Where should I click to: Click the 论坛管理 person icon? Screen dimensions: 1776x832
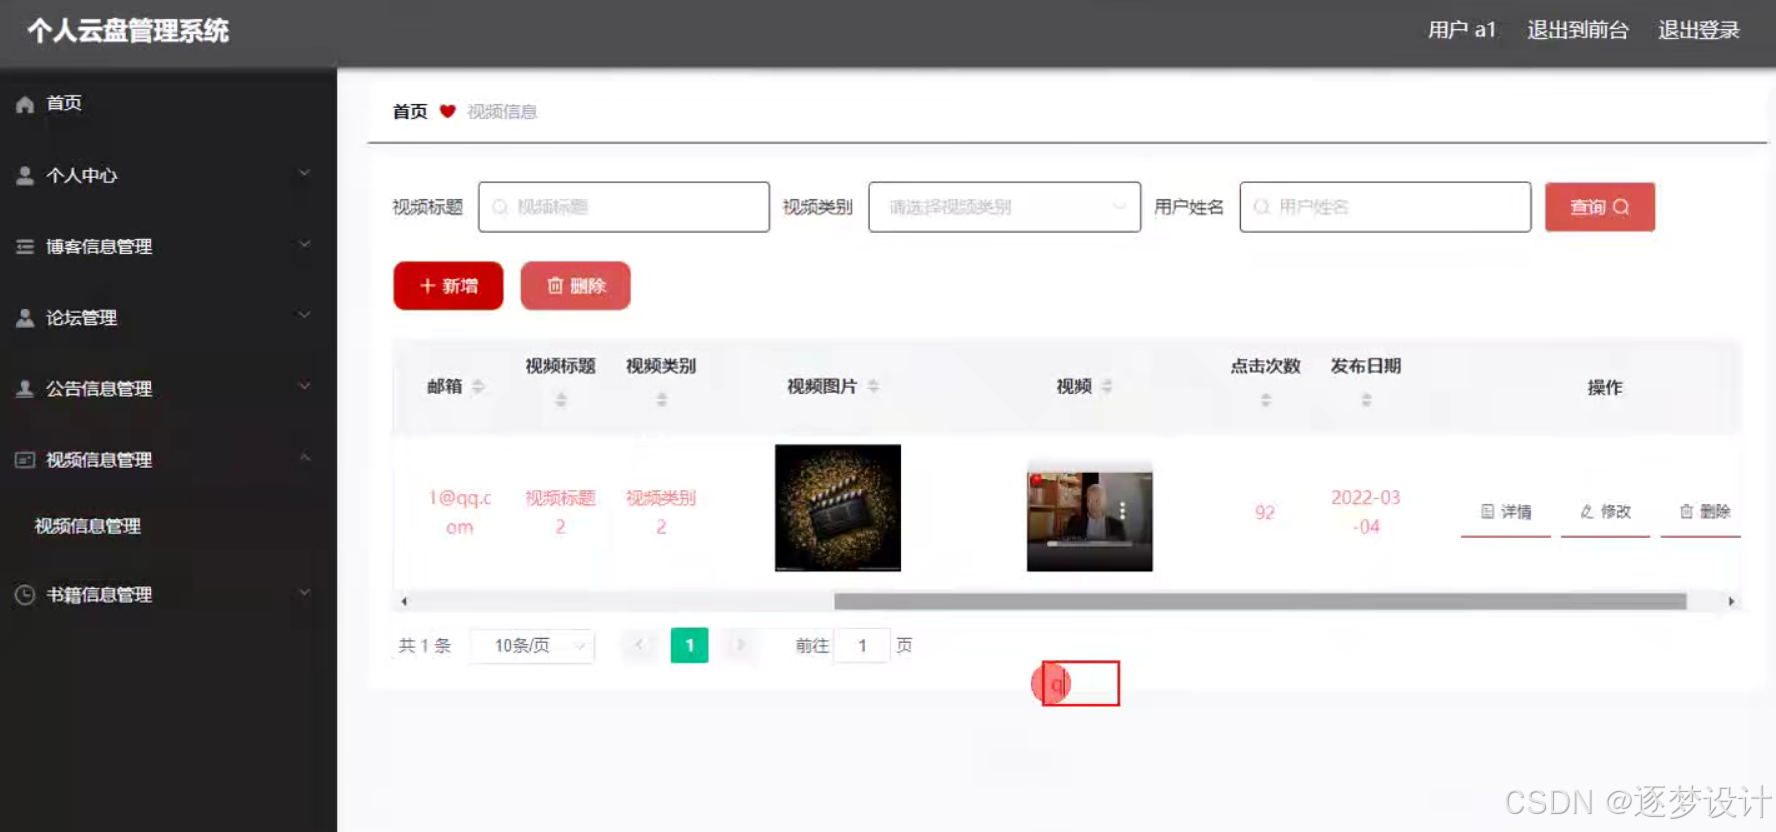pos(25,318)
